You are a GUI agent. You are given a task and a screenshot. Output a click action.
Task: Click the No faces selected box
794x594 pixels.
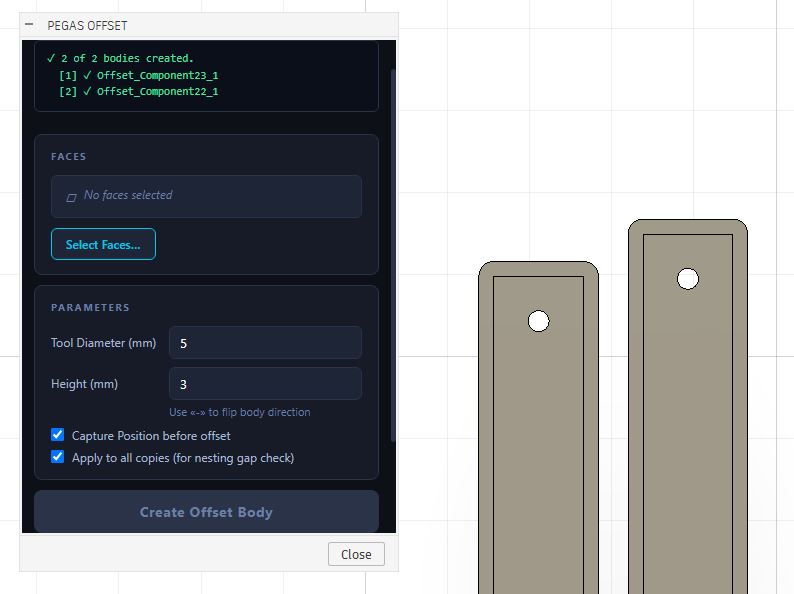206,196
